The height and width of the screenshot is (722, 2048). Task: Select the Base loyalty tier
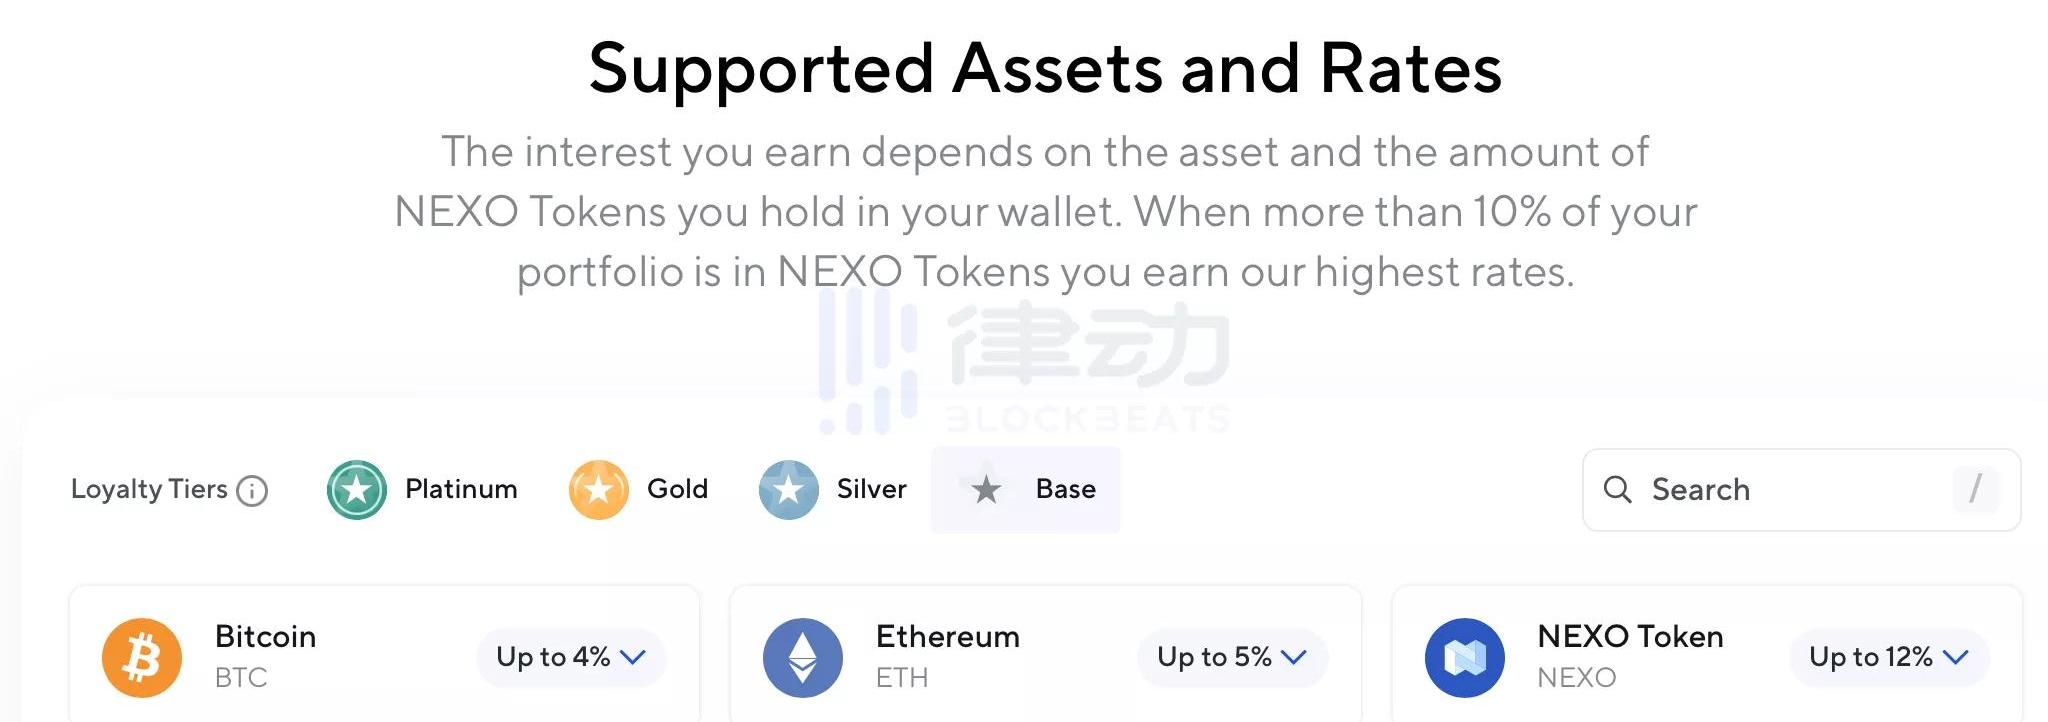pyautogui.click(x=1065, y=489)
